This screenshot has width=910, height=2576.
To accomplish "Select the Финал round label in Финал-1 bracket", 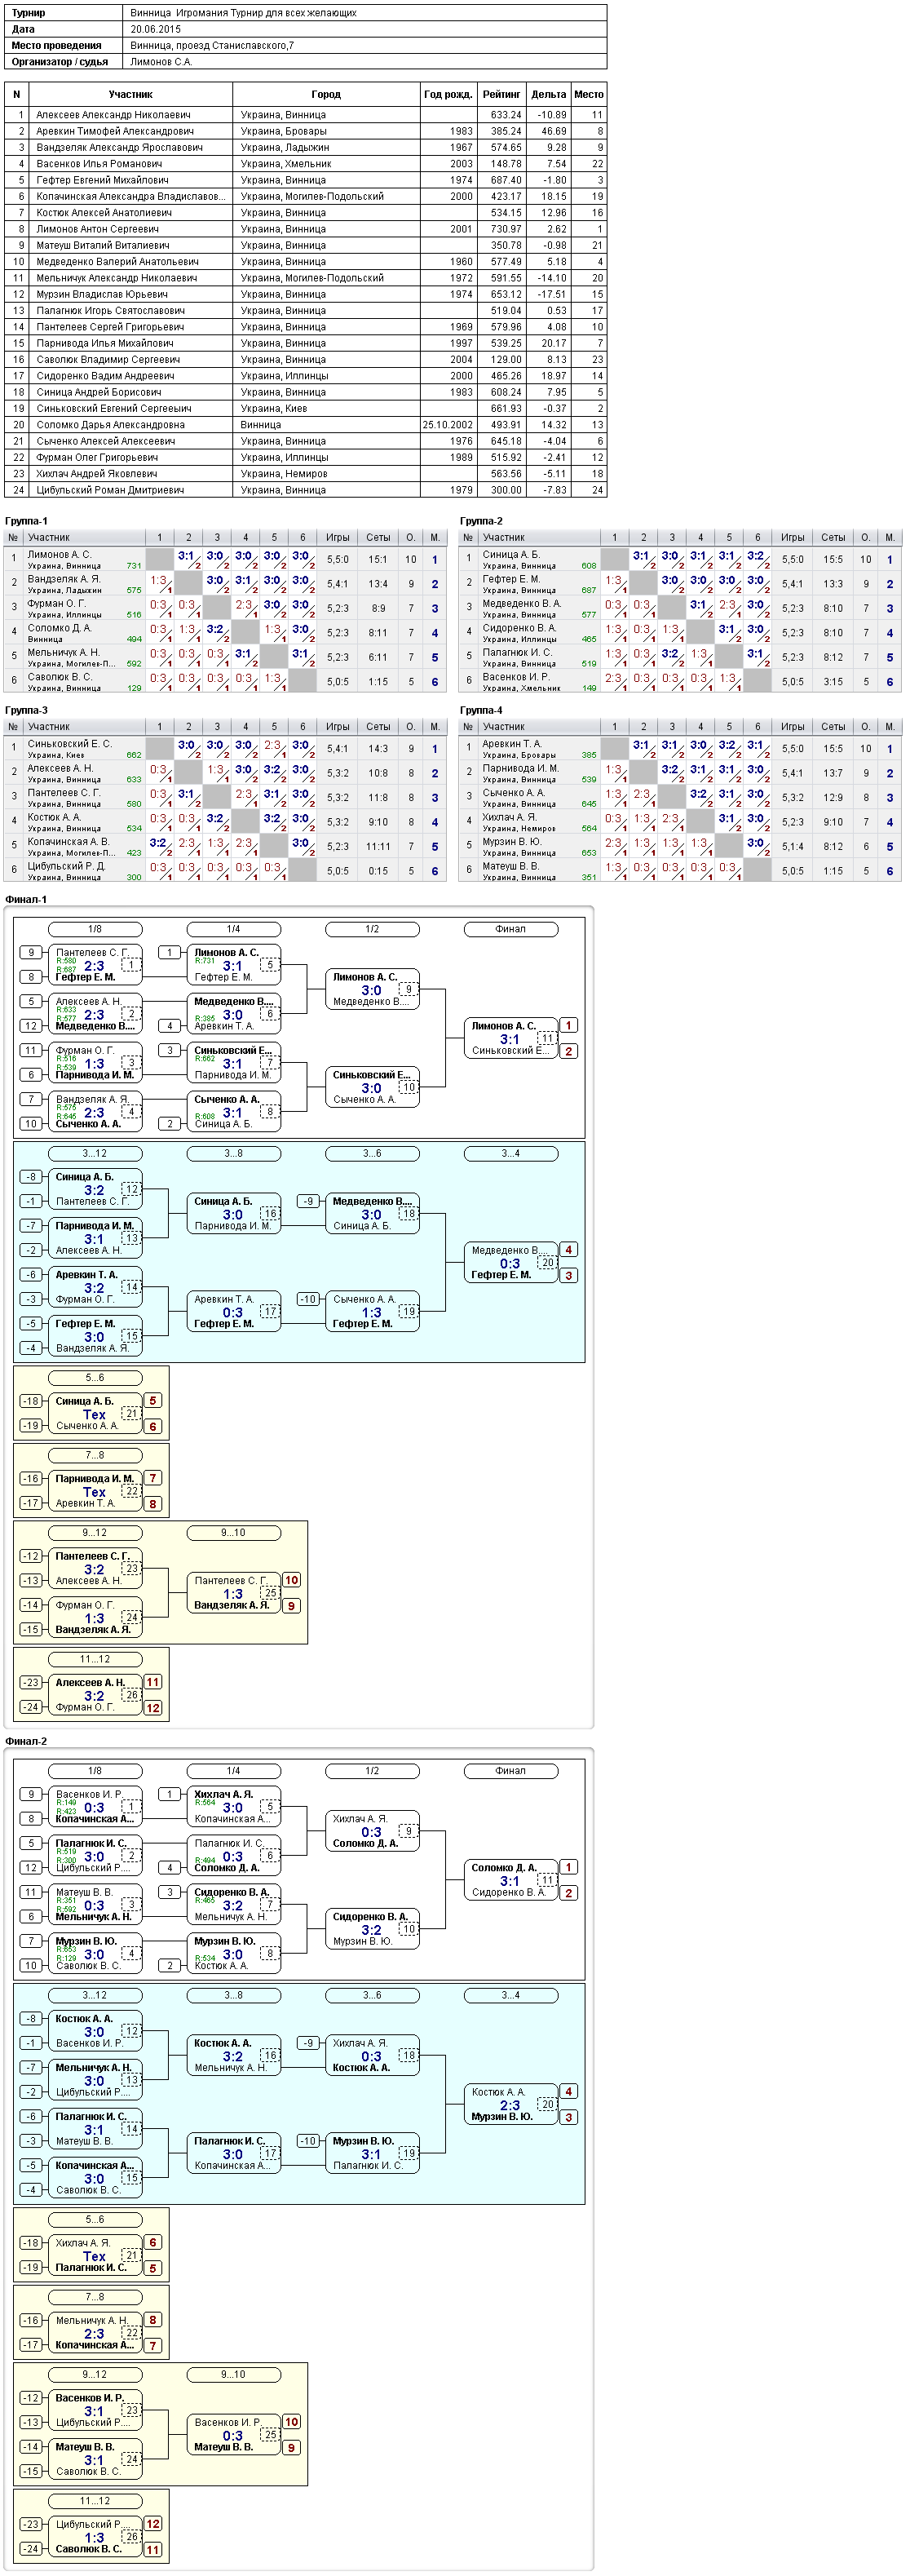I will pyautogui.click(x=510, y=929).
